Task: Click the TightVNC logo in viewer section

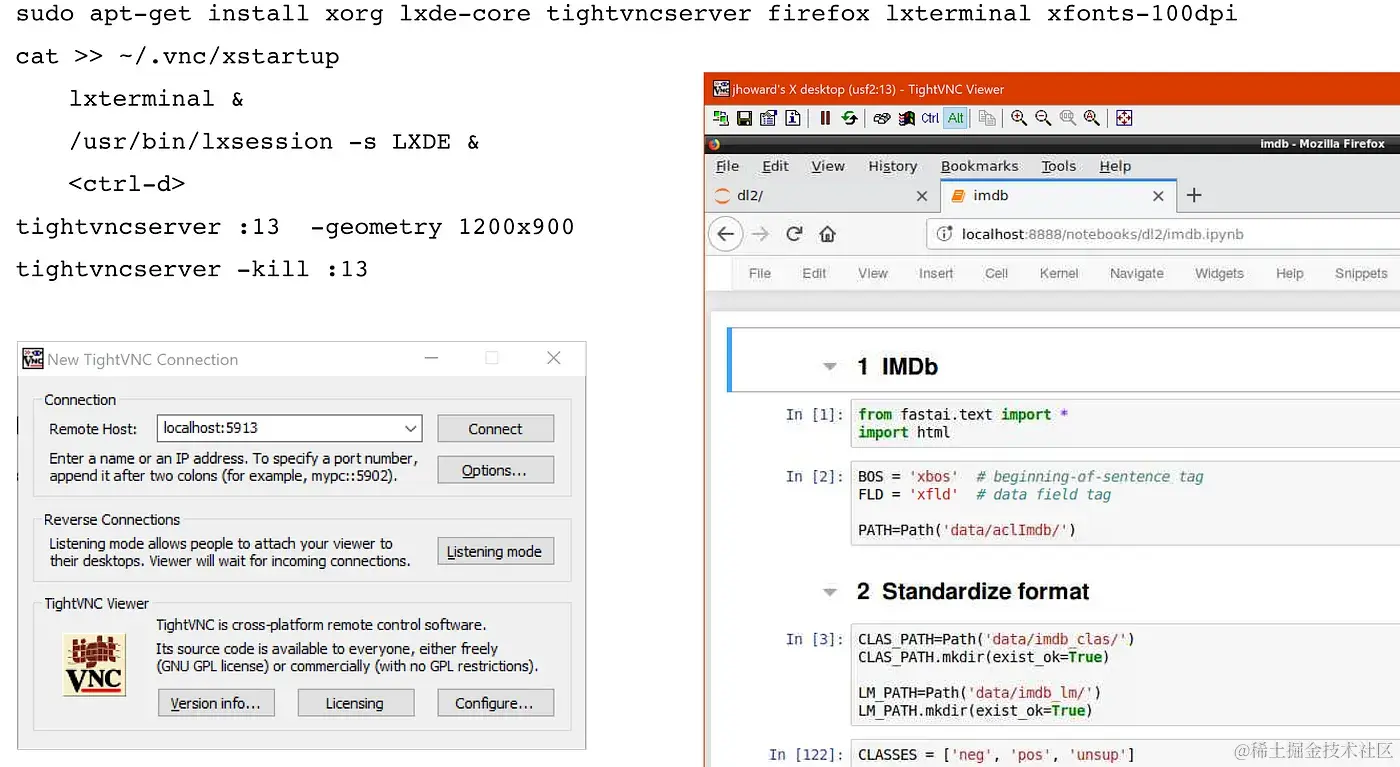Action: click(94, 664)
